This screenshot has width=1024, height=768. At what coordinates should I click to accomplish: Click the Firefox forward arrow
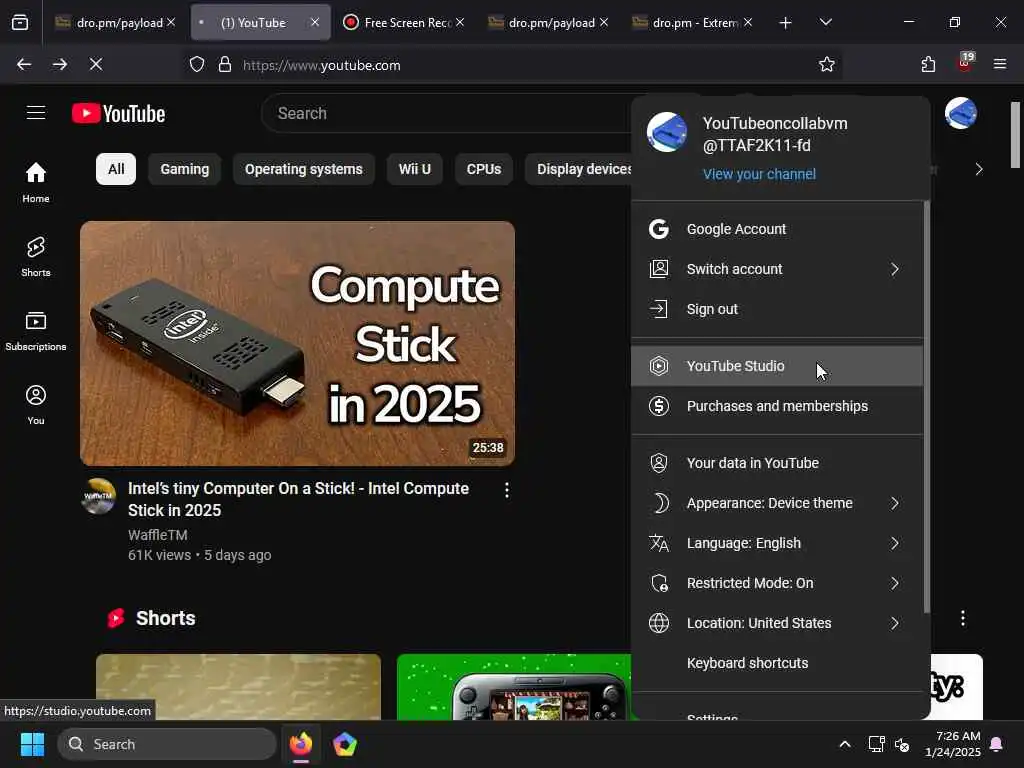click(60, 64)
